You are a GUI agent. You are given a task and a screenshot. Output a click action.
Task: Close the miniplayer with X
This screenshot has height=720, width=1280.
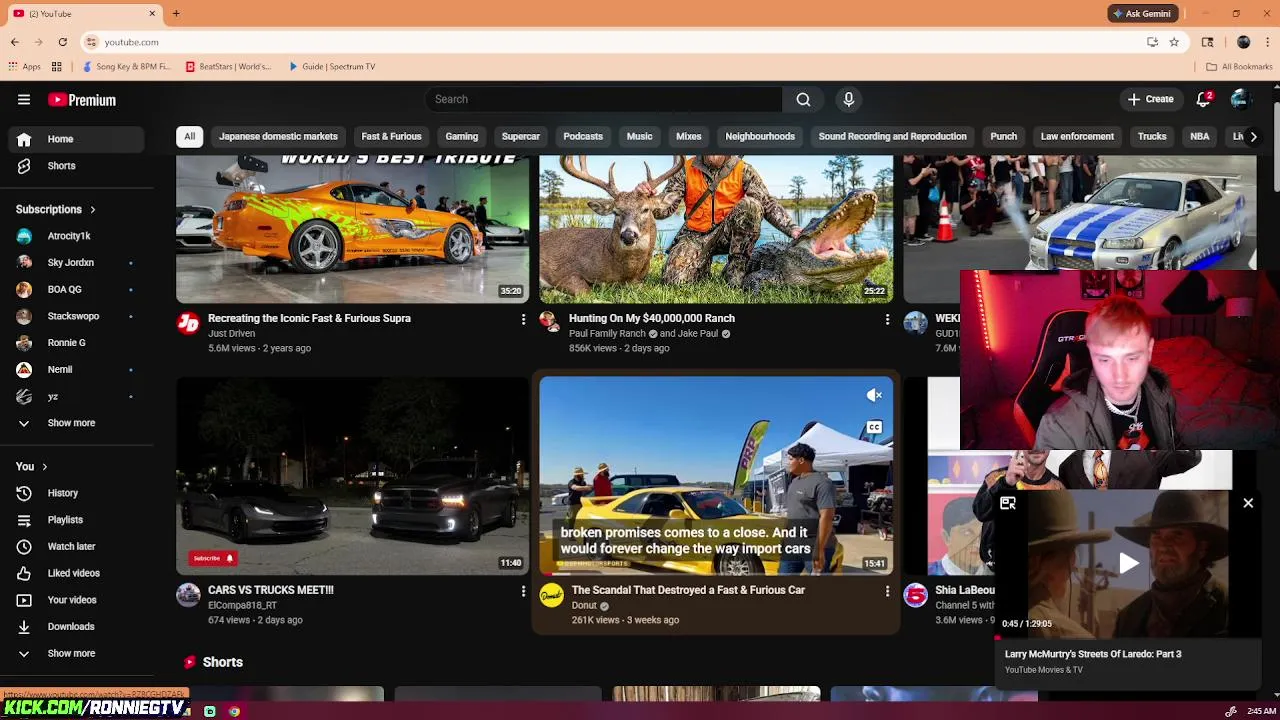click(1248, 503)
